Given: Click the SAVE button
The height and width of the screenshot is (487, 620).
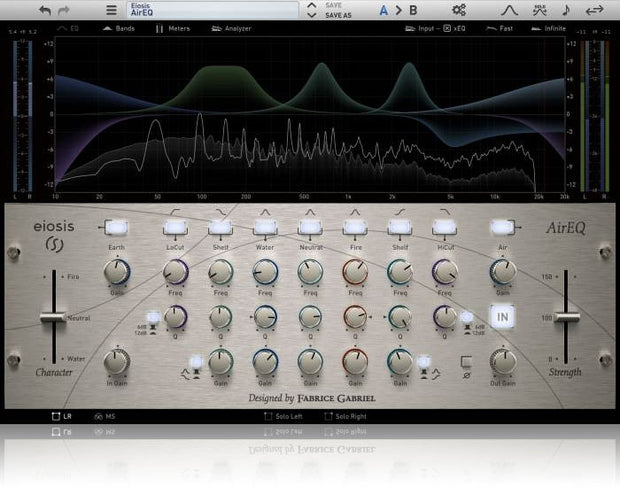Looking at the screenshot, I should (333, 5).
